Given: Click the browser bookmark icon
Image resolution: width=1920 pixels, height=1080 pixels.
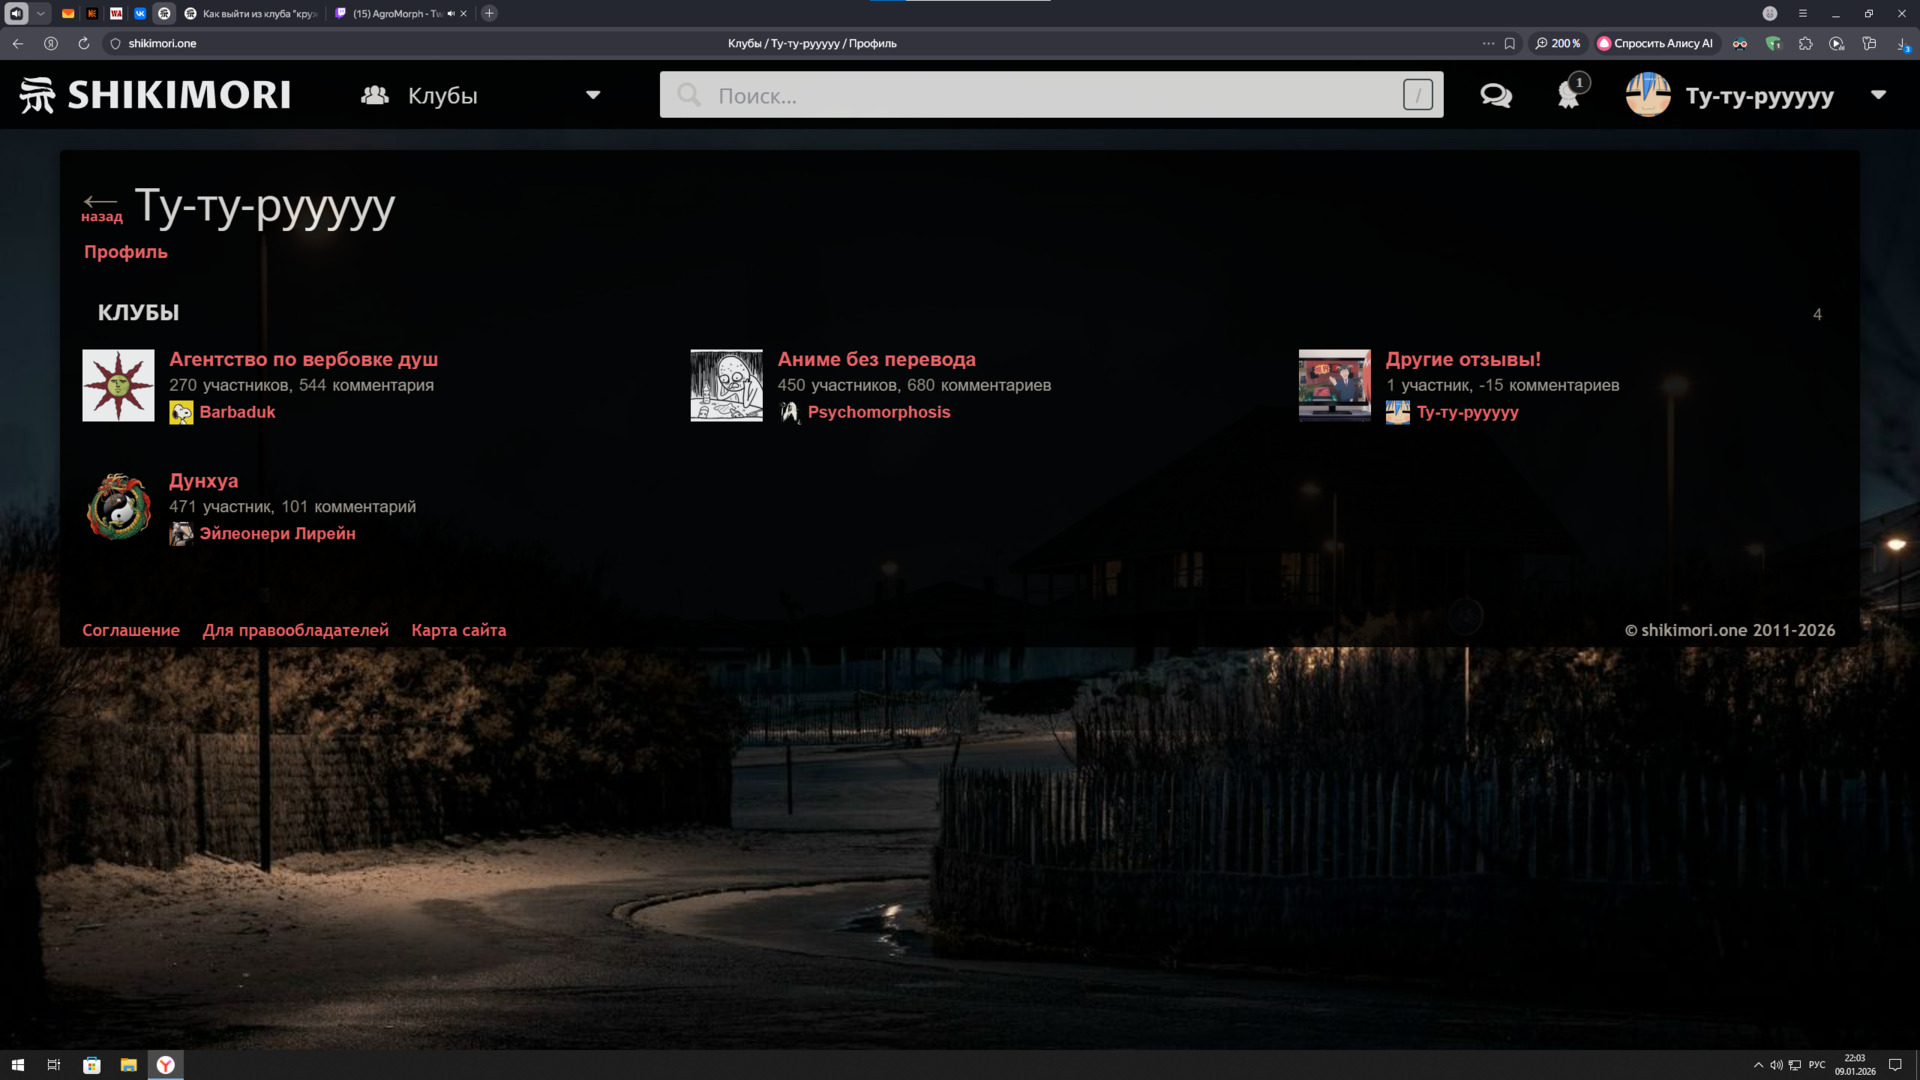Looking at the screenshot, I should click(1510, 44).
